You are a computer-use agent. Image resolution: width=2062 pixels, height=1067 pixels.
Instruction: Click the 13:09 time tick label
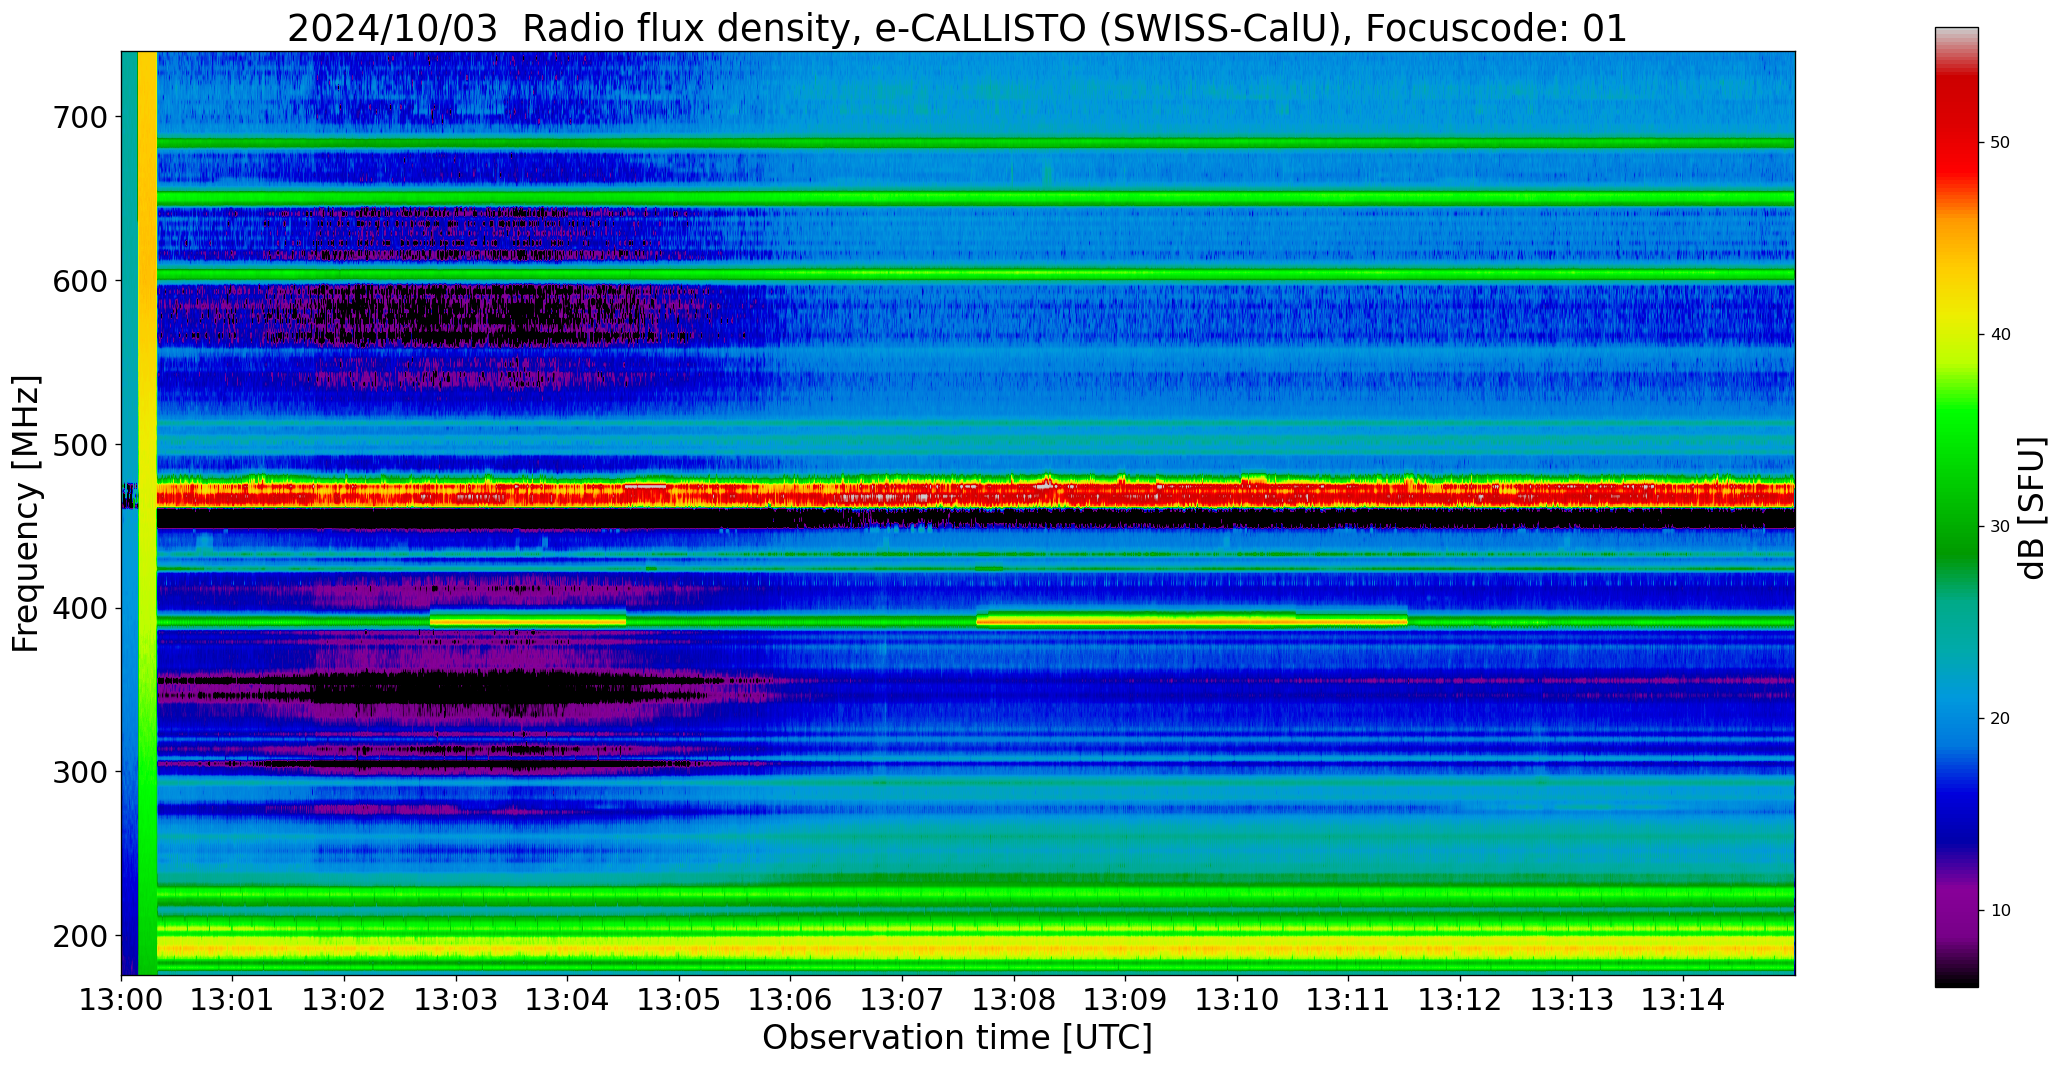pos(1126,999)
